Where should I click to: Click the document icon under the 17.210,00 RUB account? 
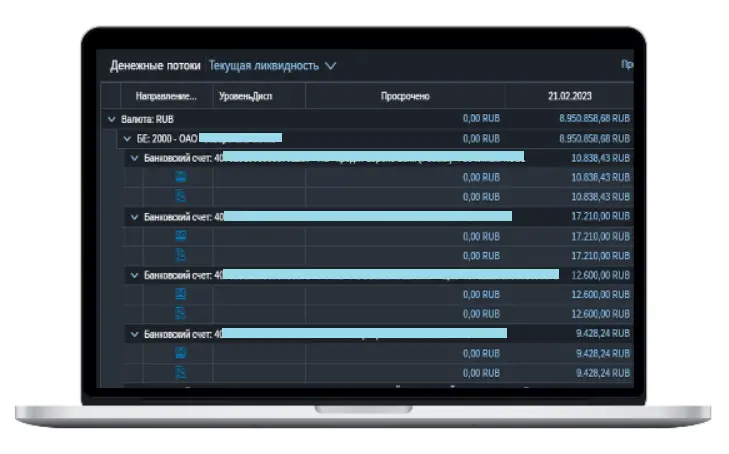click(181, 255)
